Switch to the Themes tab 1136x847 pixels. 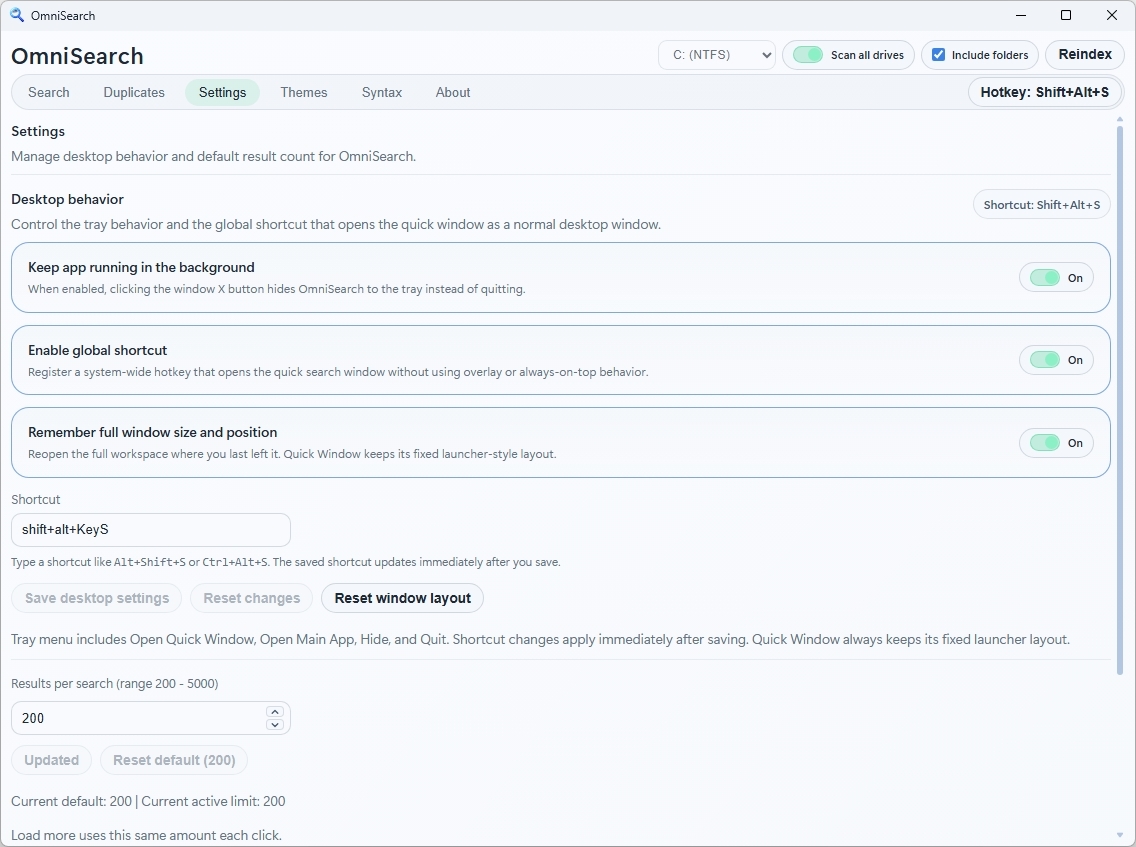coord(304,92)
